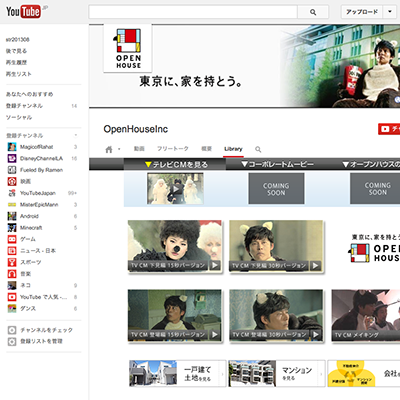Click the OPEN HOUSE logo in banner
400x400 pixels.
pos(128,48)
